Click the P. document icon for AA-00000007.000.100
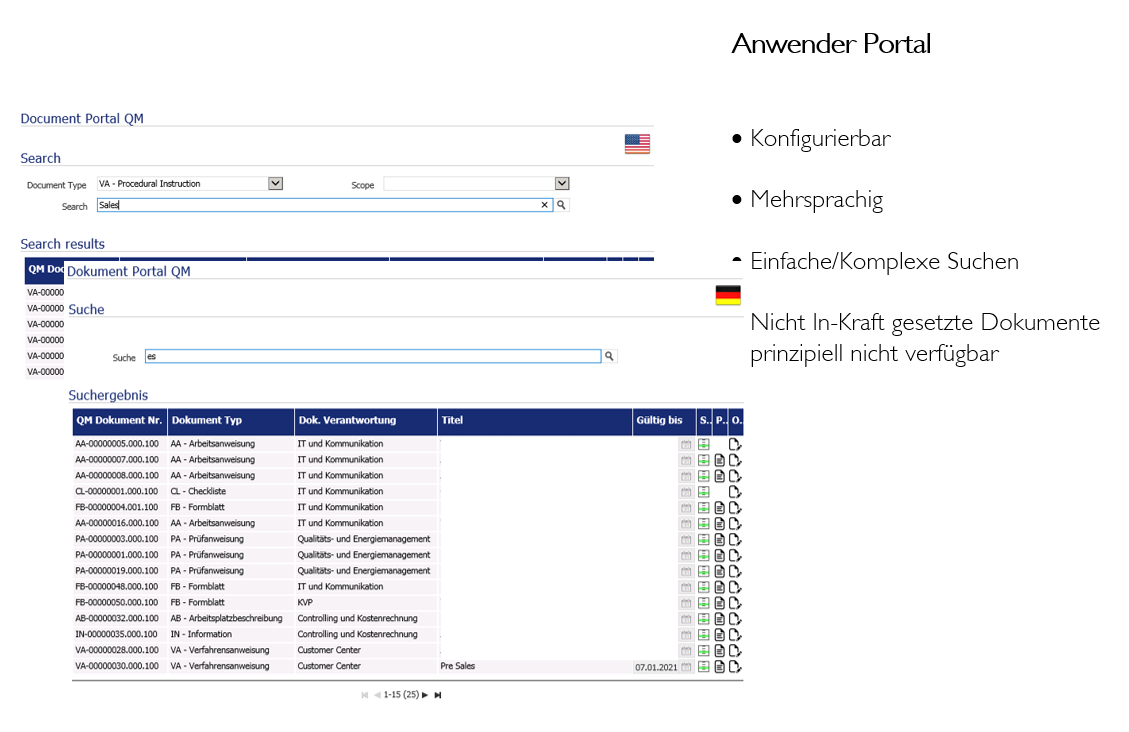This screenshot has width=1129, height=732. coord(719,461)
